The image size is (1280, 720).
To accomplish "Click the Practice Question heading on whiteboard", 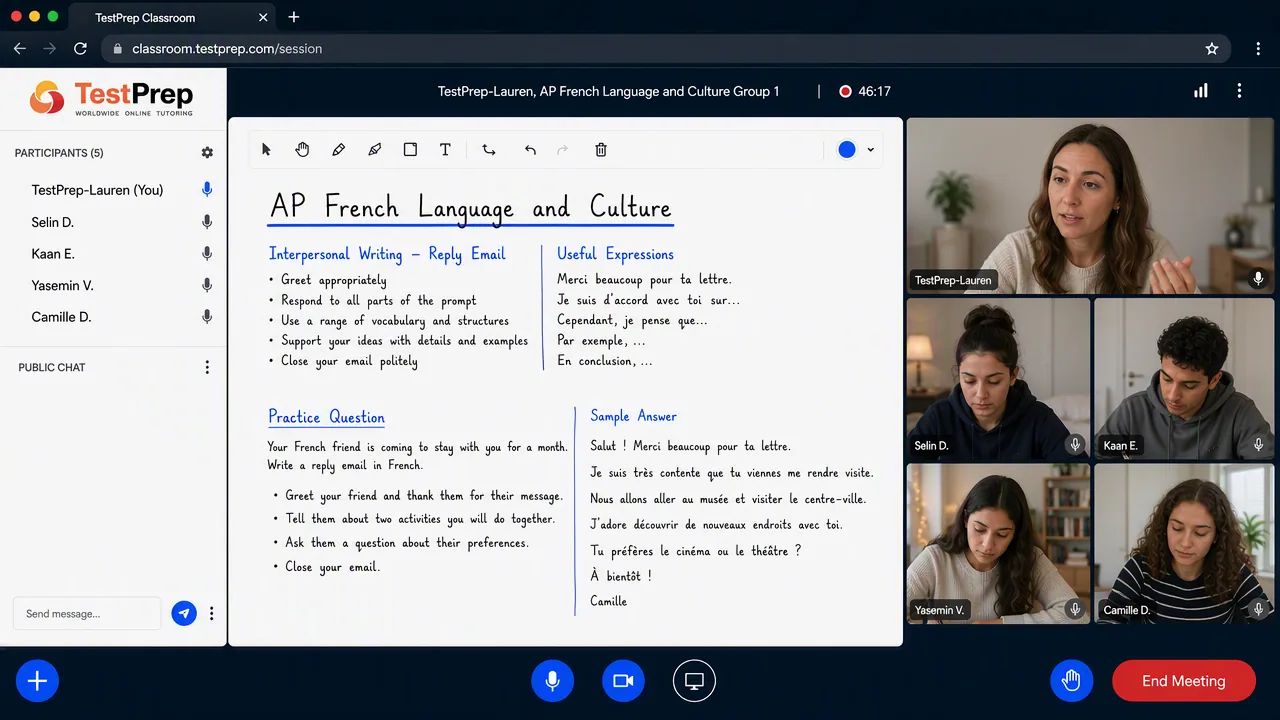I will (326, 417).
